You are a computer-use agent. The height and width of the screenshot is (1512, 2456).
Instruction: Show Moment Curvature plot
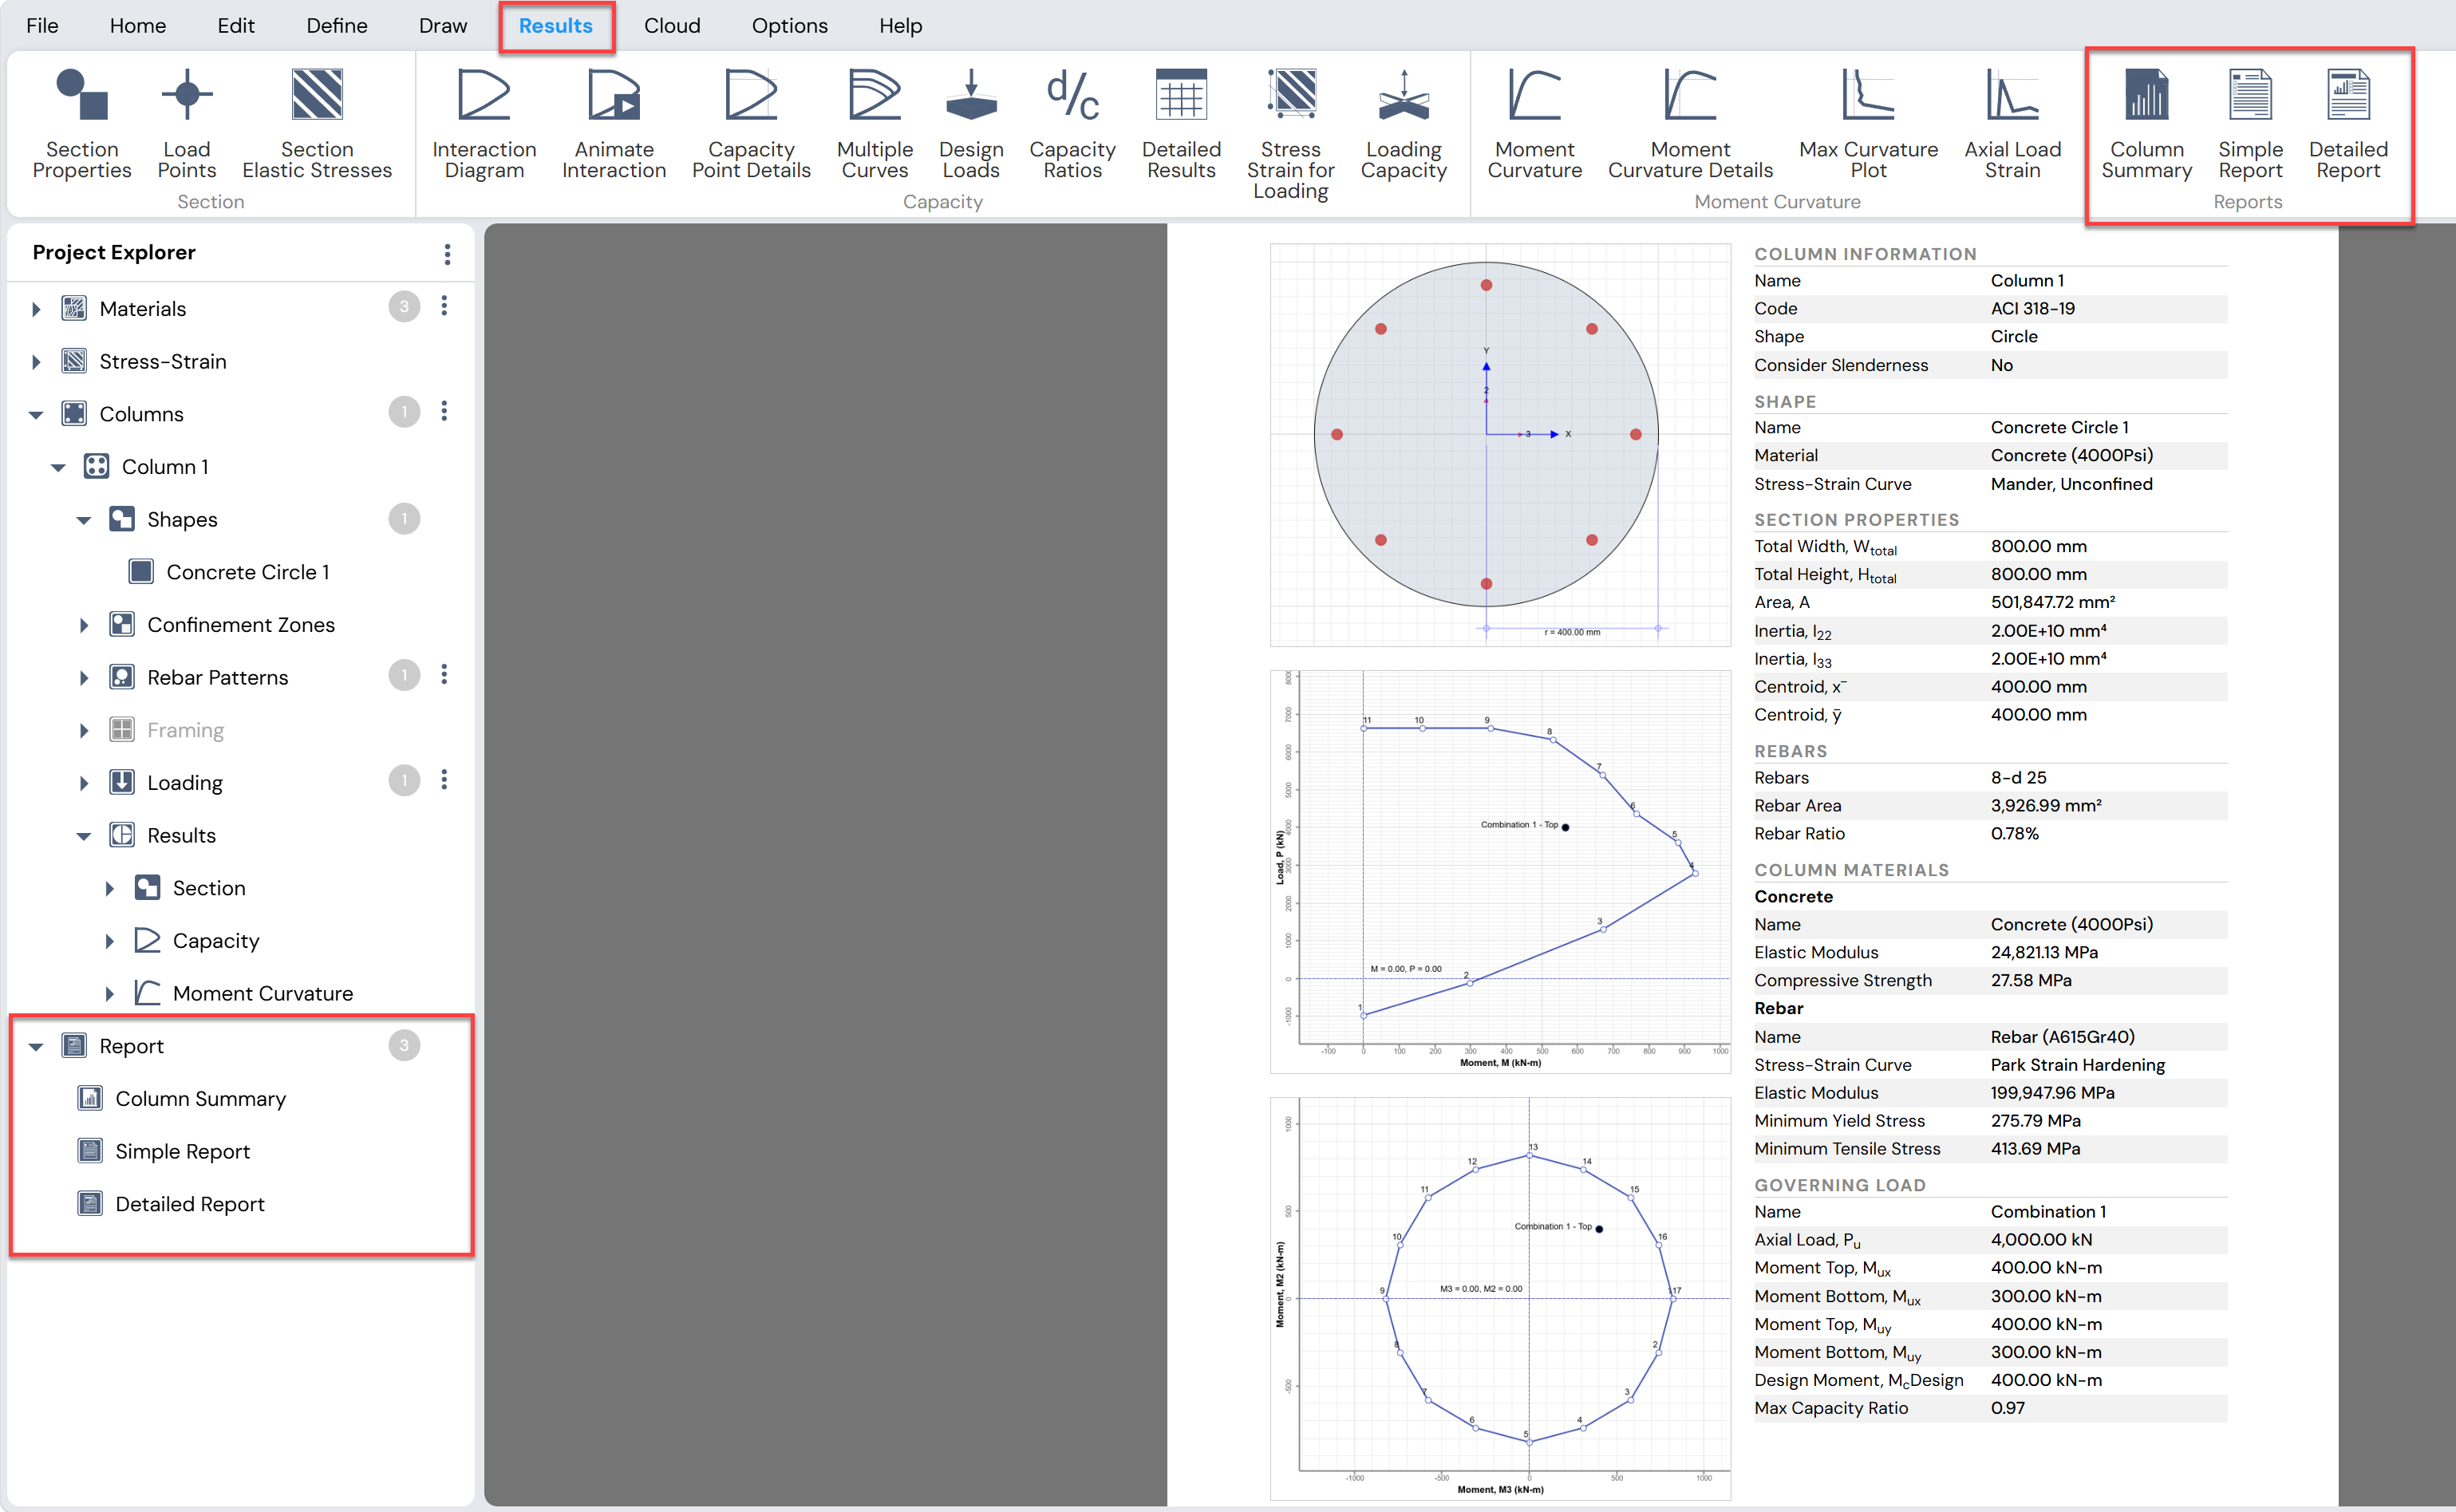coord(1534,124)
